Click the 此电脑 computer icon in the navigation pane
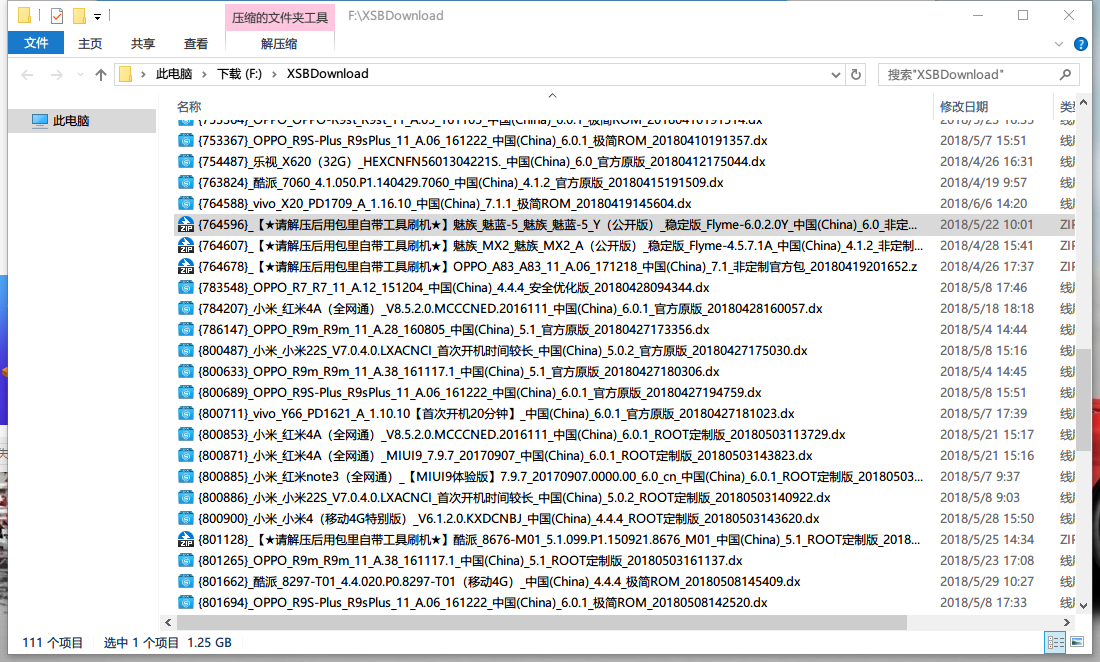Viewport: 1100px width, 662px height. (x=40, y=121)
